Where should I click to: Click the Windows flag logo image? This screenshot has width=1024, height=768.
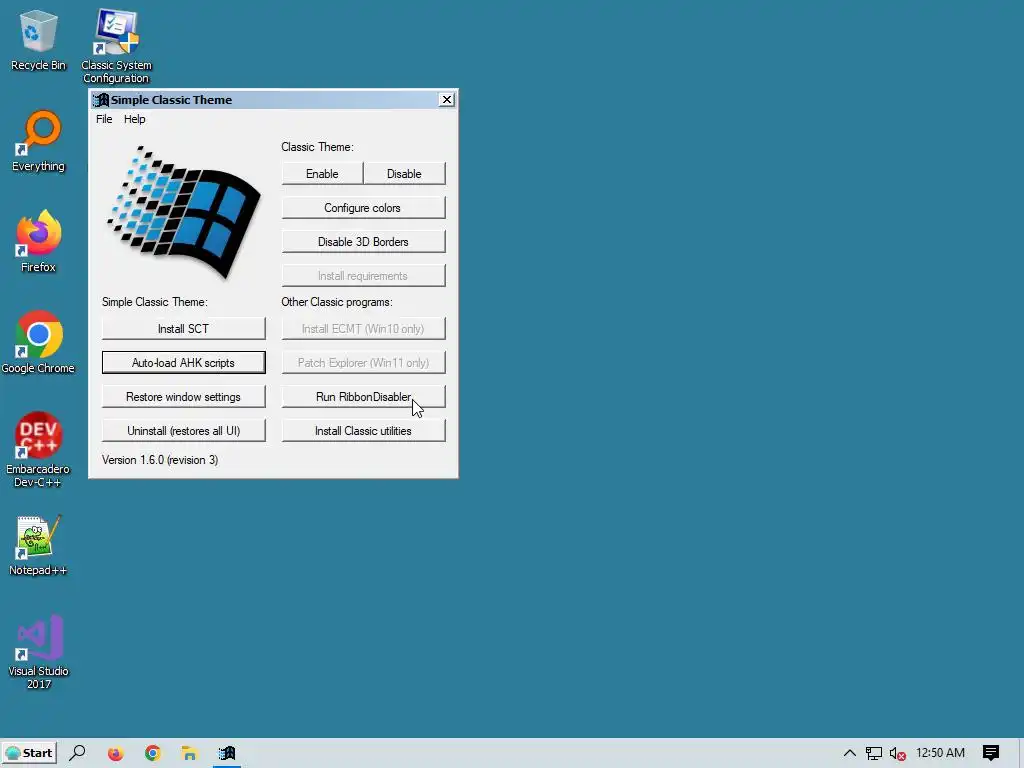point(184,213)
